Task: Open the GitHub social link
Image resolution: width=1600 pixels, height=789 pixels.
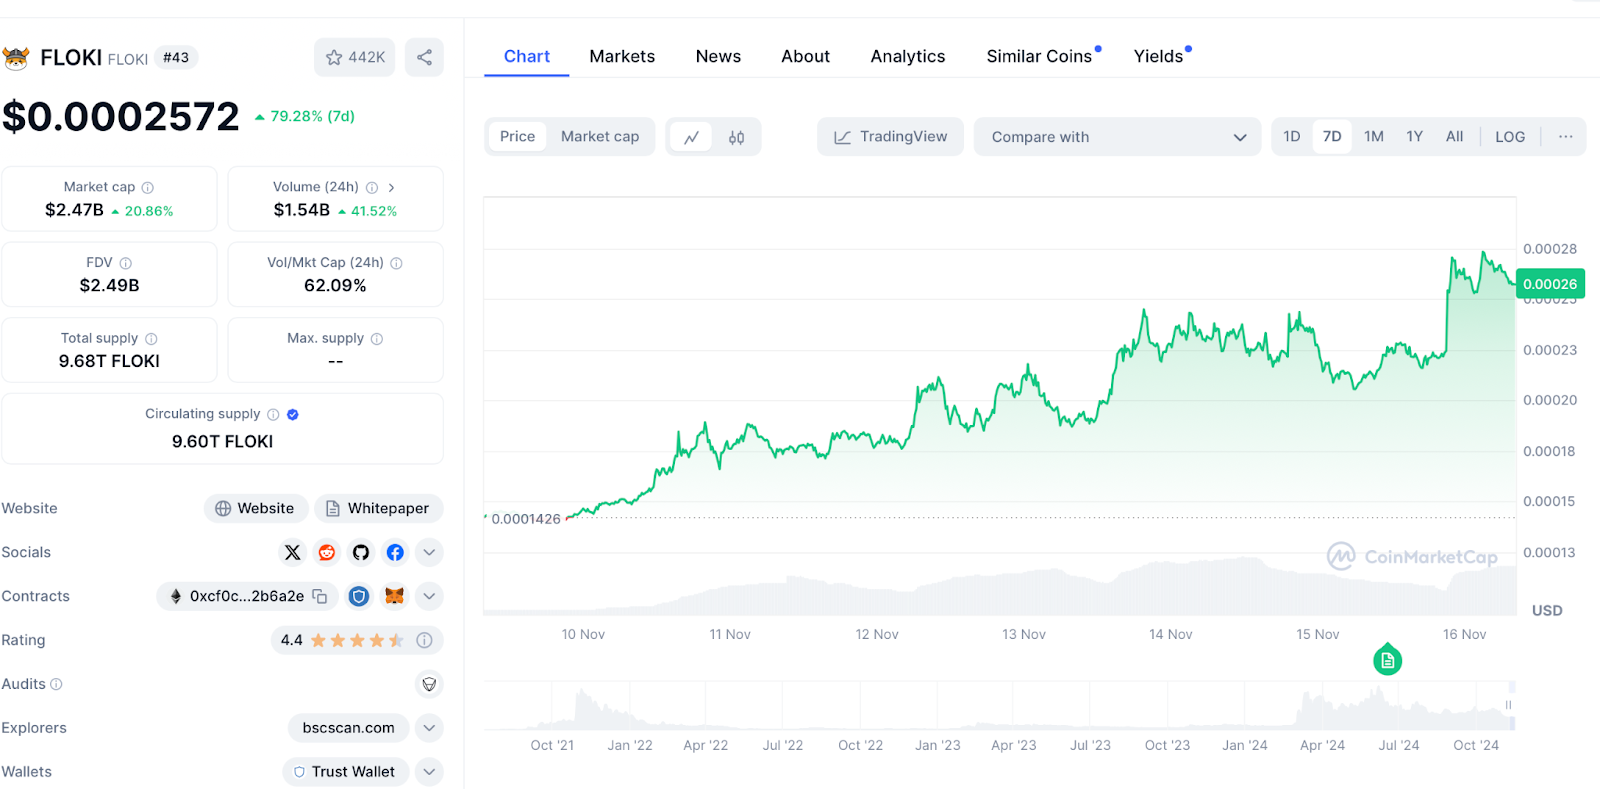Action: click(361, 552)
